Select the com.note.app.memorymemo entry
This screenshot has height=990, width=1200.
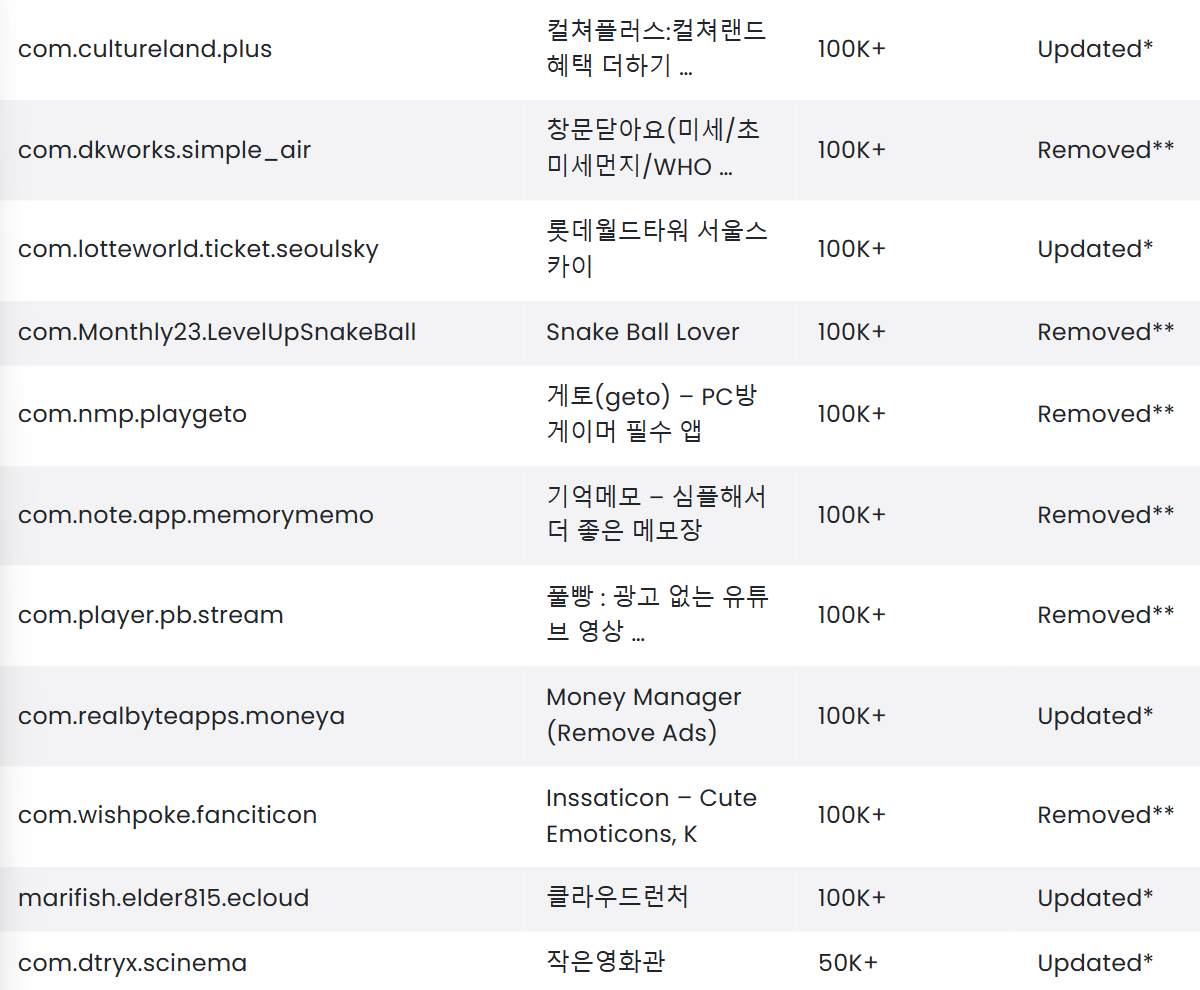click(x=196, y=515)
